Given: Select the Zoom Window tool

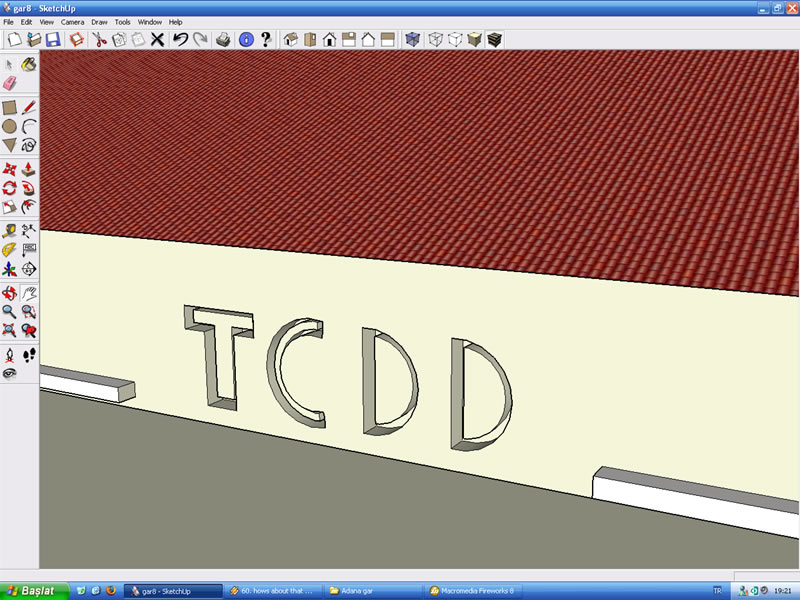Looking at the screenshot, I should tap(29, 312).
